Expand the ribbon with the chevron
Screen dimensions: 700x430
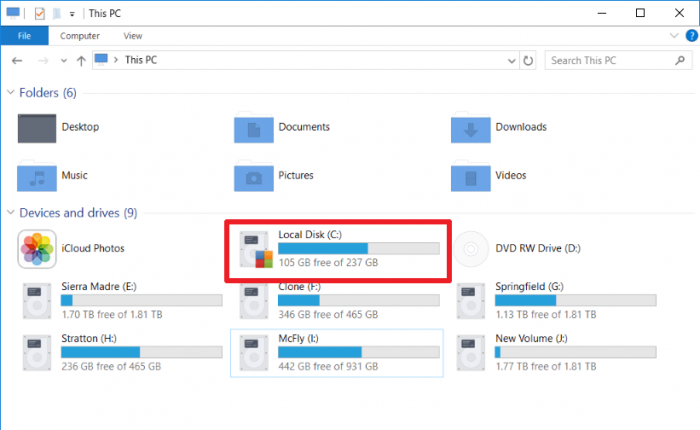[674, 36]
